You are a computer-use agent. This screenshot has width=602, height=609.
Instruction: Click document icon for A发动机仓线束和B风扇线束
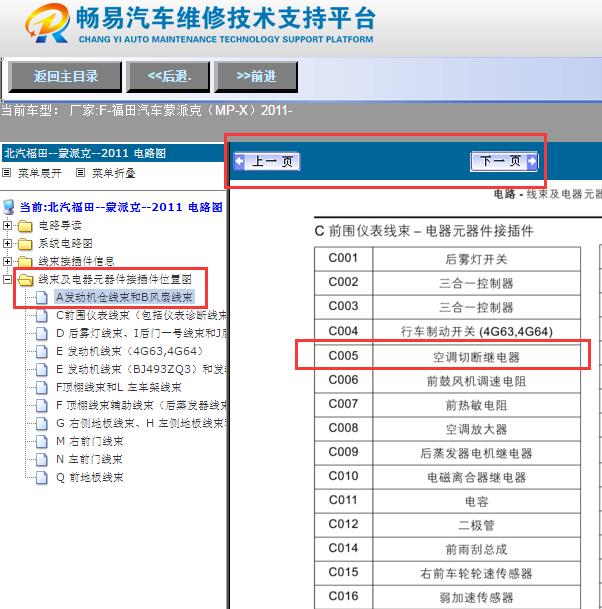42,298
